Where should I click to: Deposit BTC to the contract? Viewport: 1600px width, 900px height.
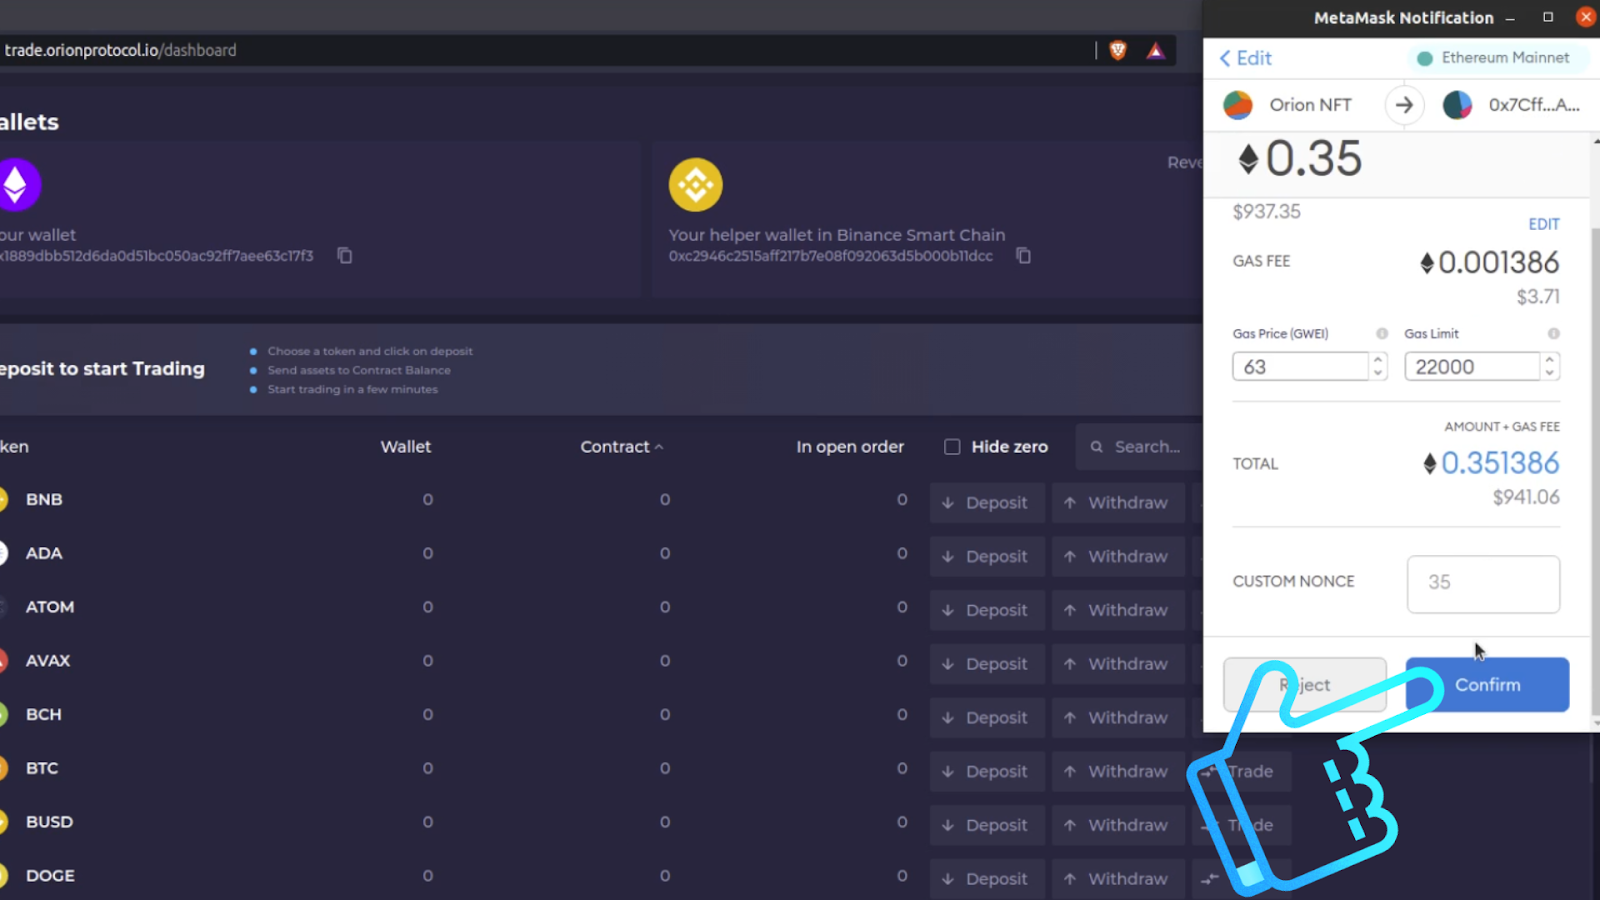(987, 771)
